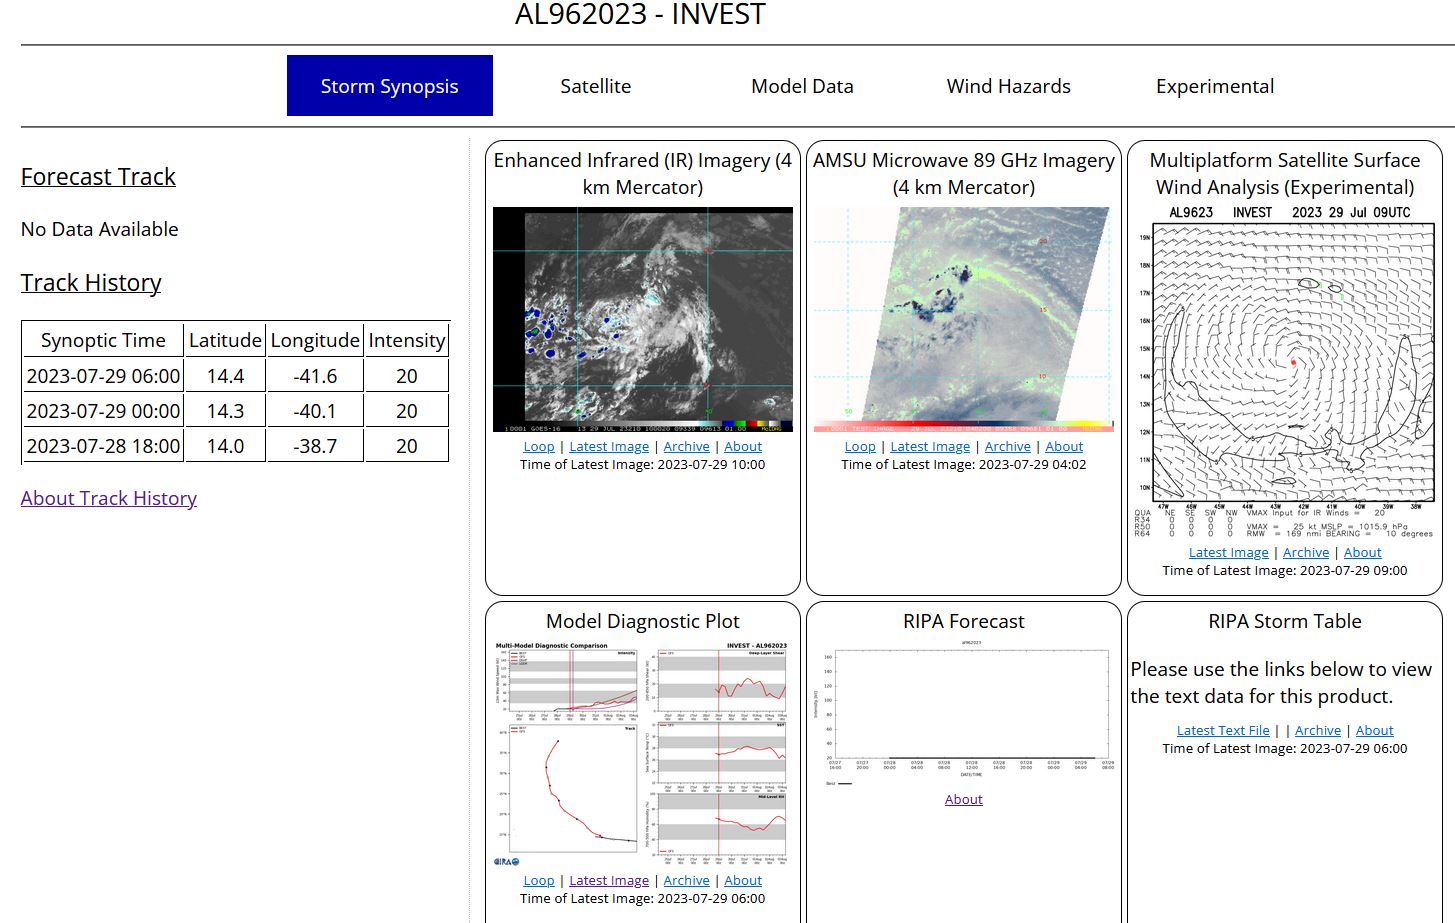
Task: Open Latest Text File for RIPA Storm Table
Action: click(x=1223, y=731)
